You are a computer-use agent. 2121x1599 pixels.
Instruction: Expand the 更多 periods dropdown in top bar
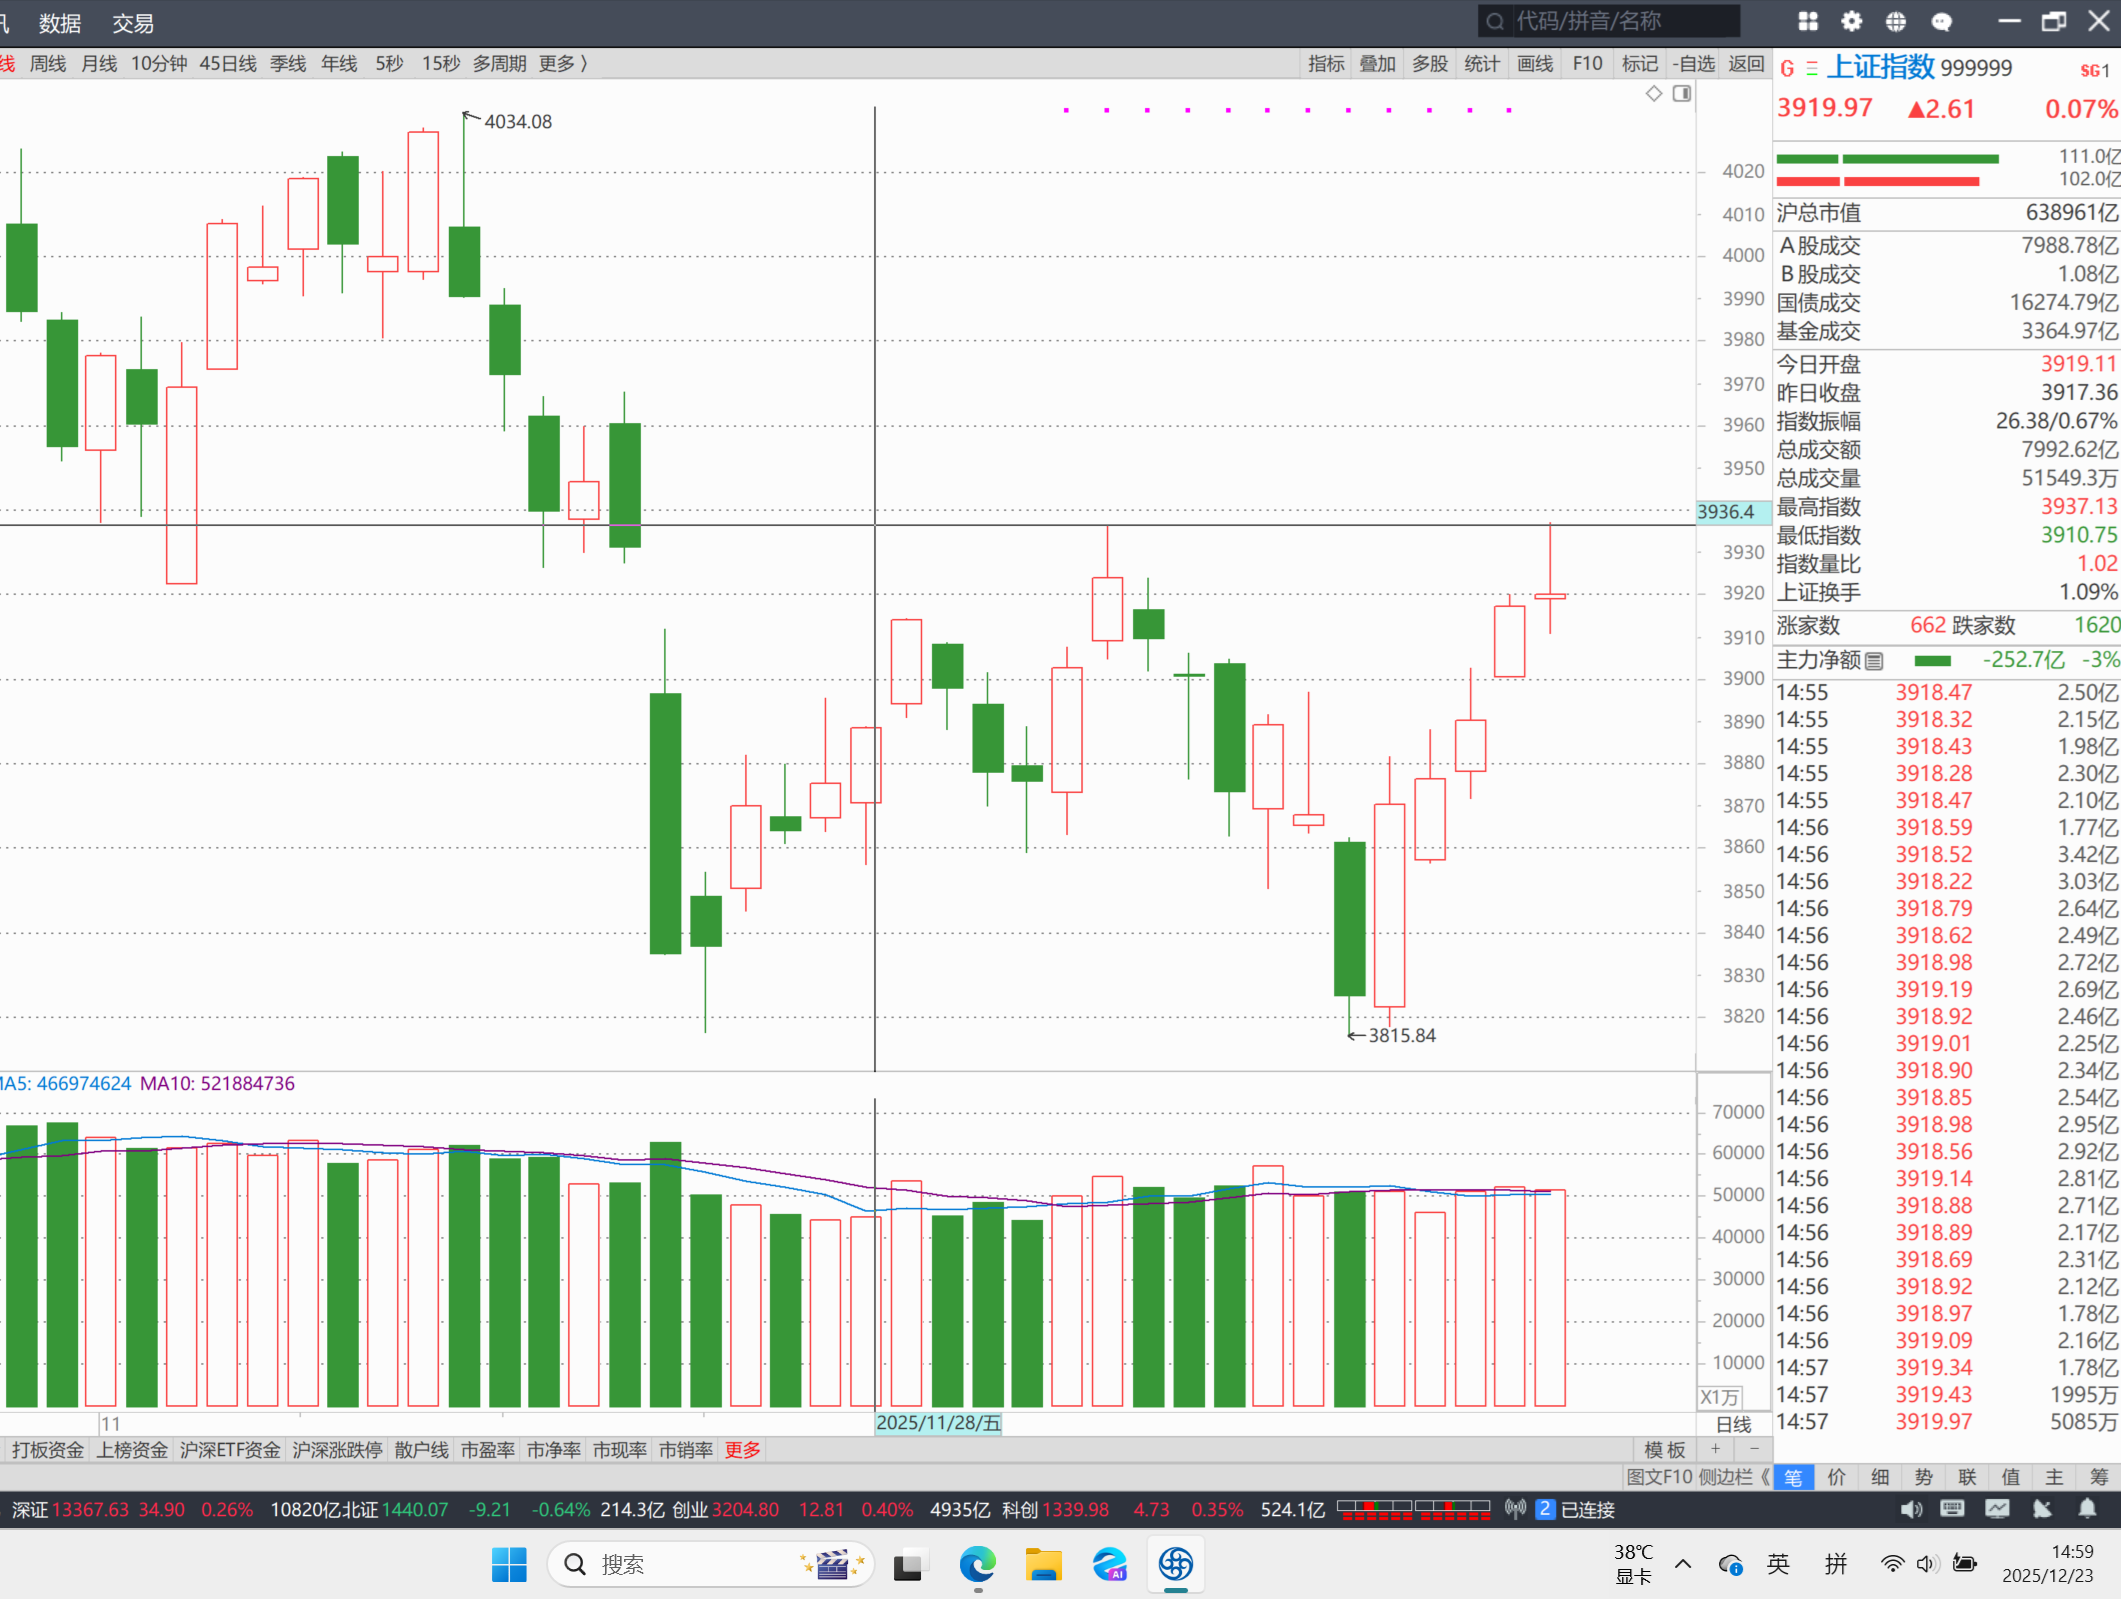(563, 64)
